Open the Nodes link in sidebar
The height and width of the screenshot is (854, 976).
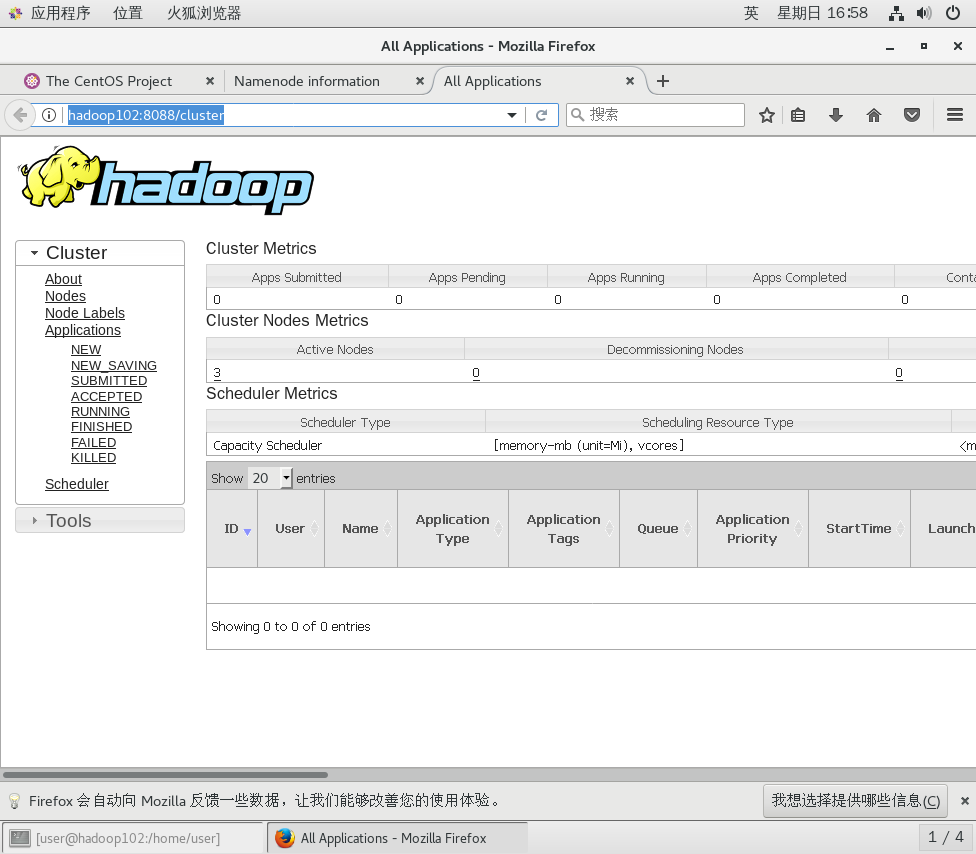[65, 296]
